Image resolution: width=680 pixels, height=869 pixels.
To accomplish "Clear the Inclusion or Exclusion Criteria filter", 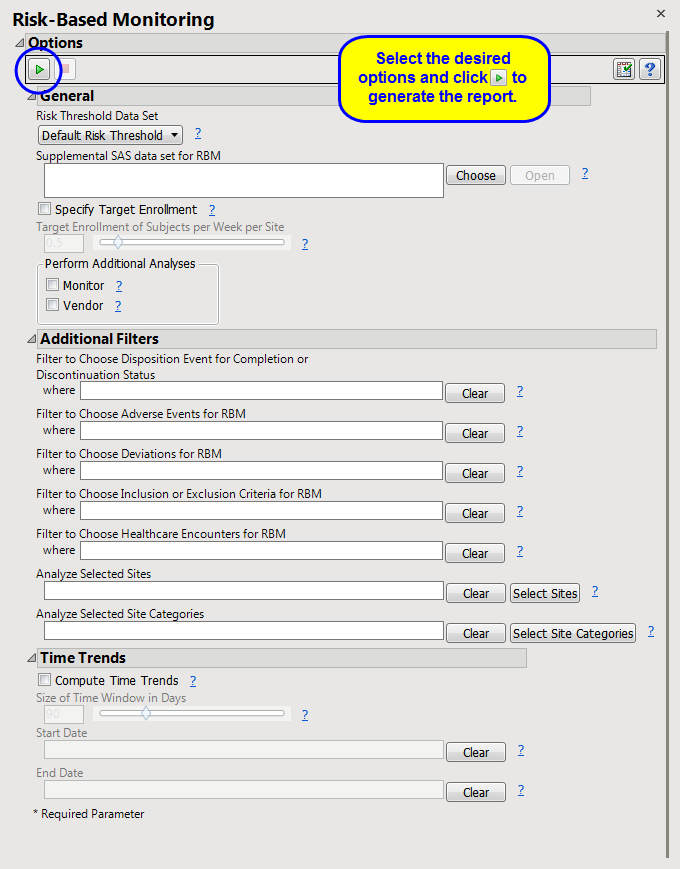I will (475, 513).
